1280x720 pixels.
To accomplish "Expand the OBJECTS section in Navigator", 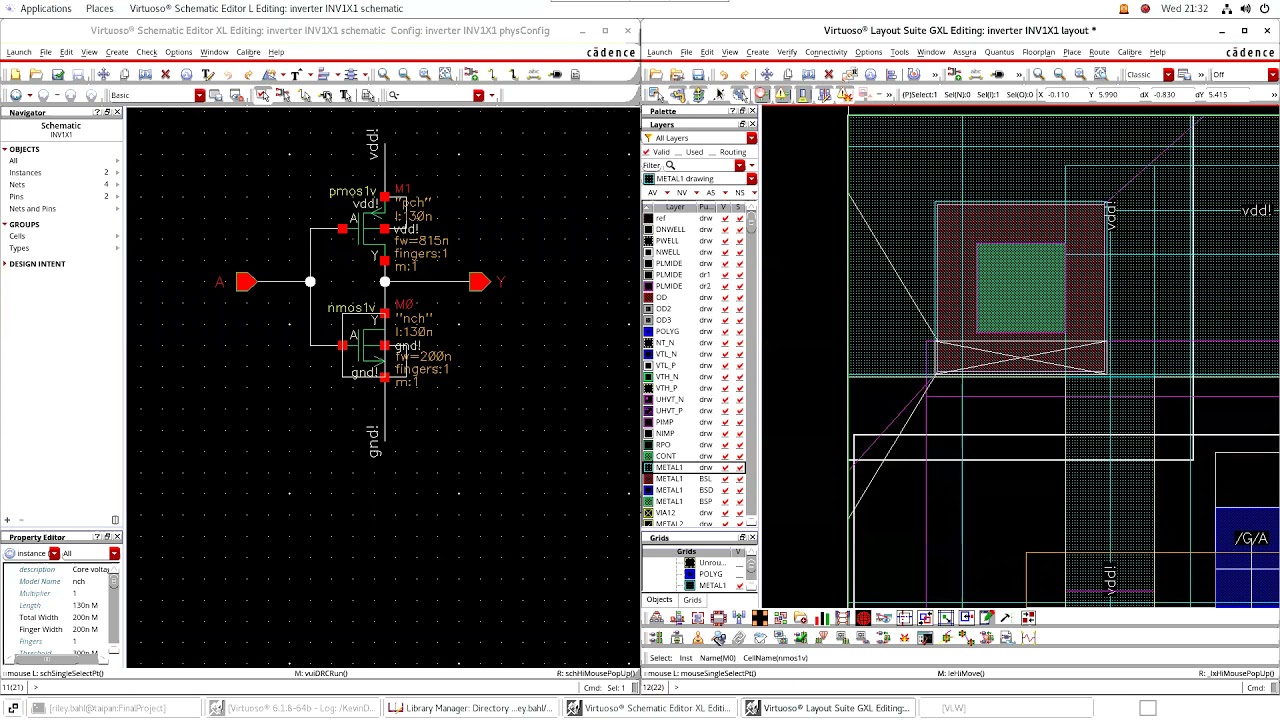I will (x=5, y=149).
